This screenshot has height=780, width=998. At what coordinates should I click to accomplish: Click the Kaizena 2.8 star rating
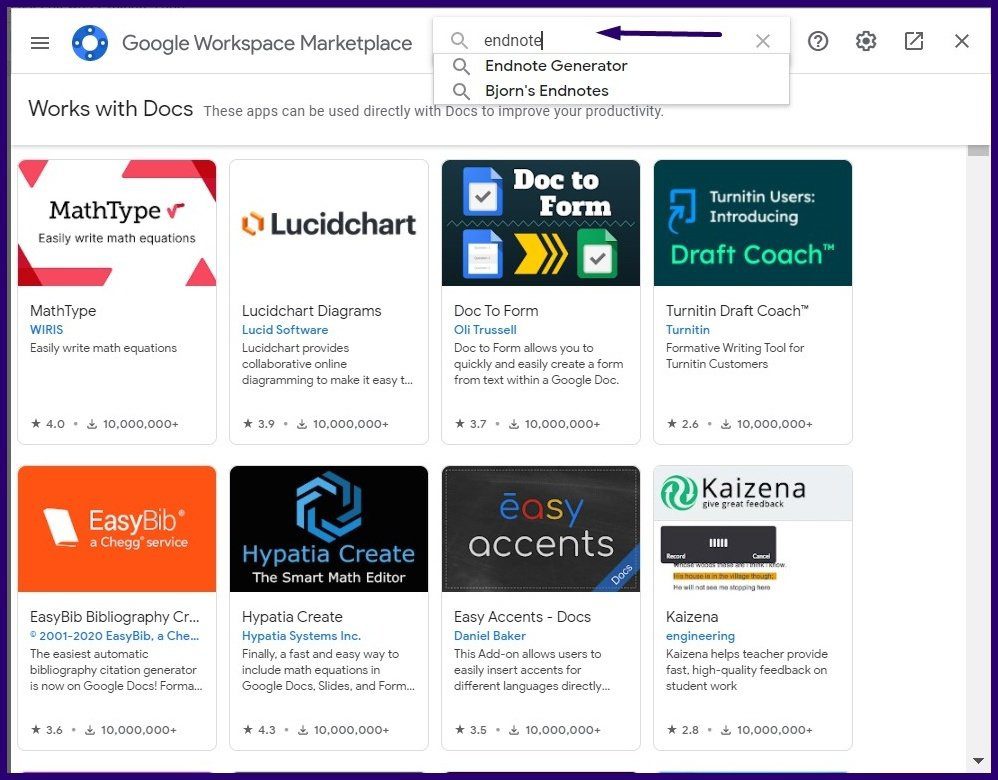click(682, 730)
